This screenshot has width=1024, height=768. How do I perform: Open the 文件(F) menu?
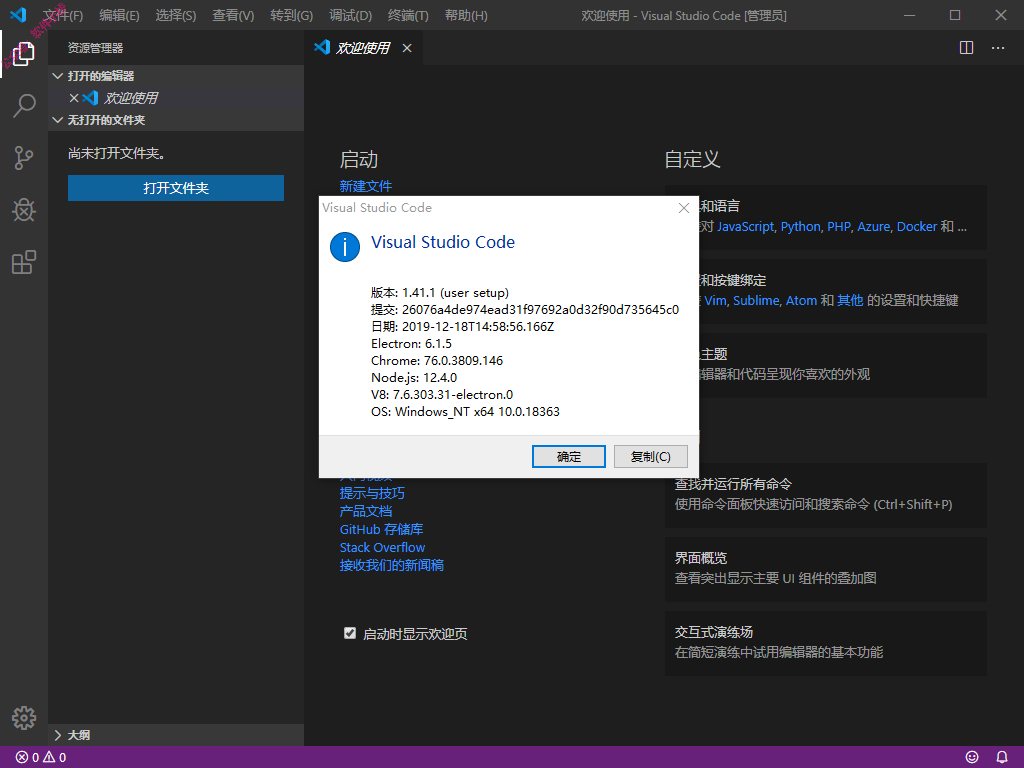[63, 15]
